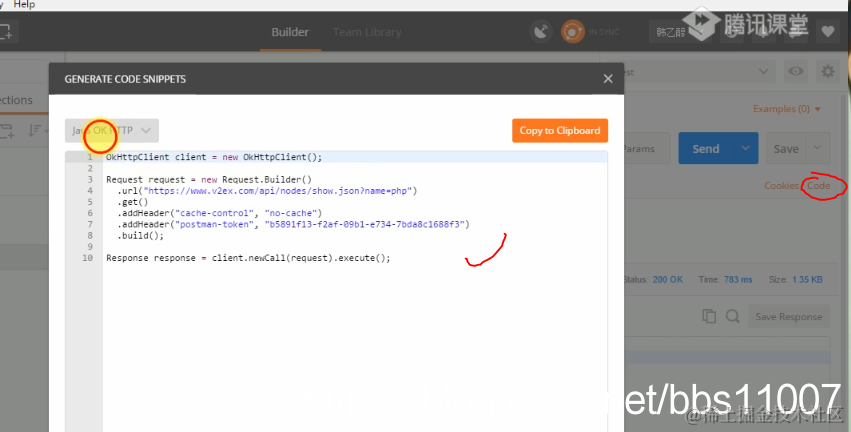Select the Collections sidebar tab
Viewport: 851px width, 432px height.
coord(16,100)
